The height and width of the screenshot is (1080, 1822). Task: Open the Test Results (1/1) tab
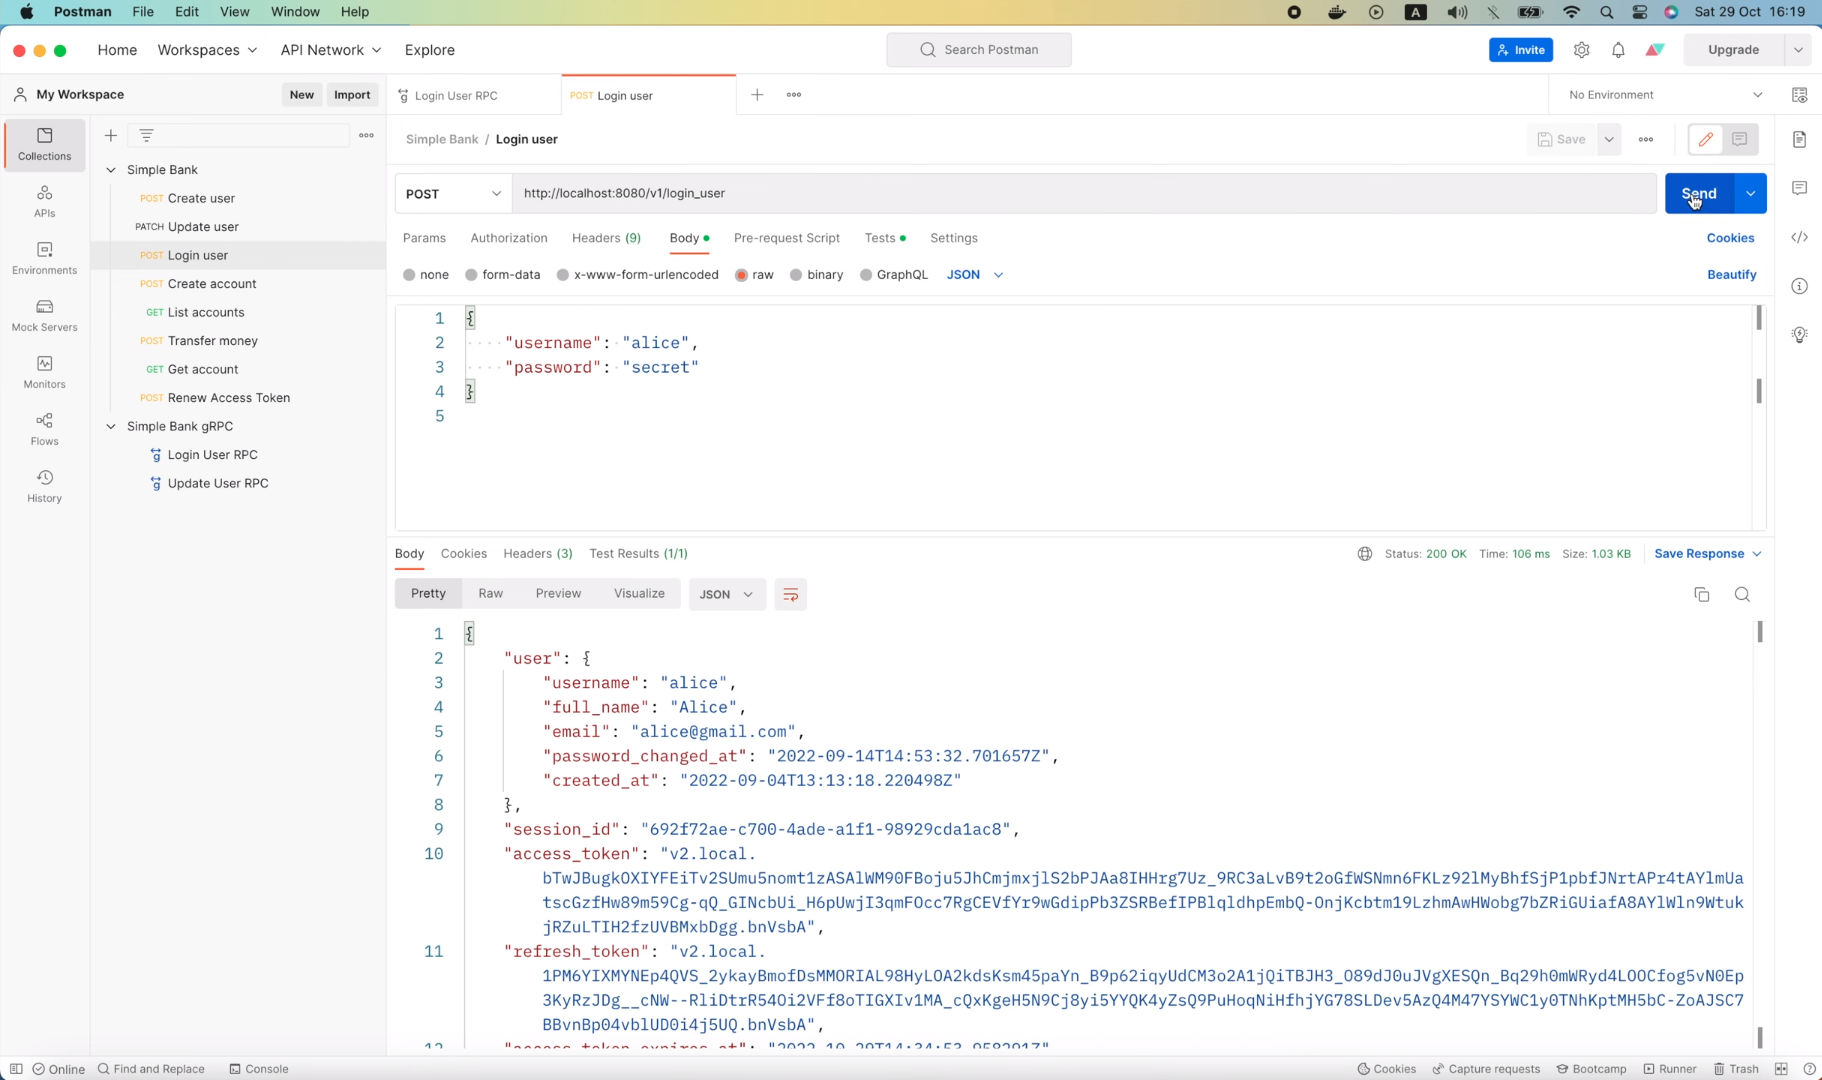click(638, 553)
